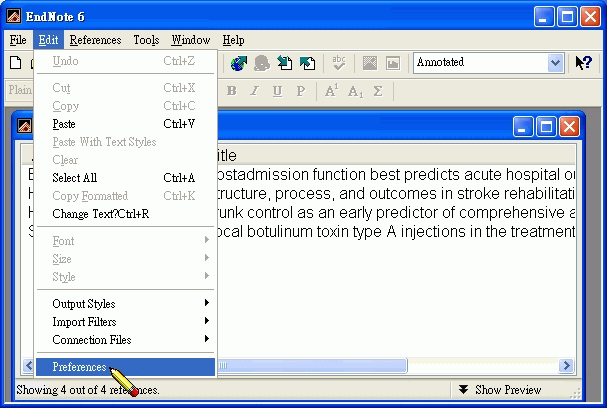Click Paste With Text Styles entry

coord(125,142)
